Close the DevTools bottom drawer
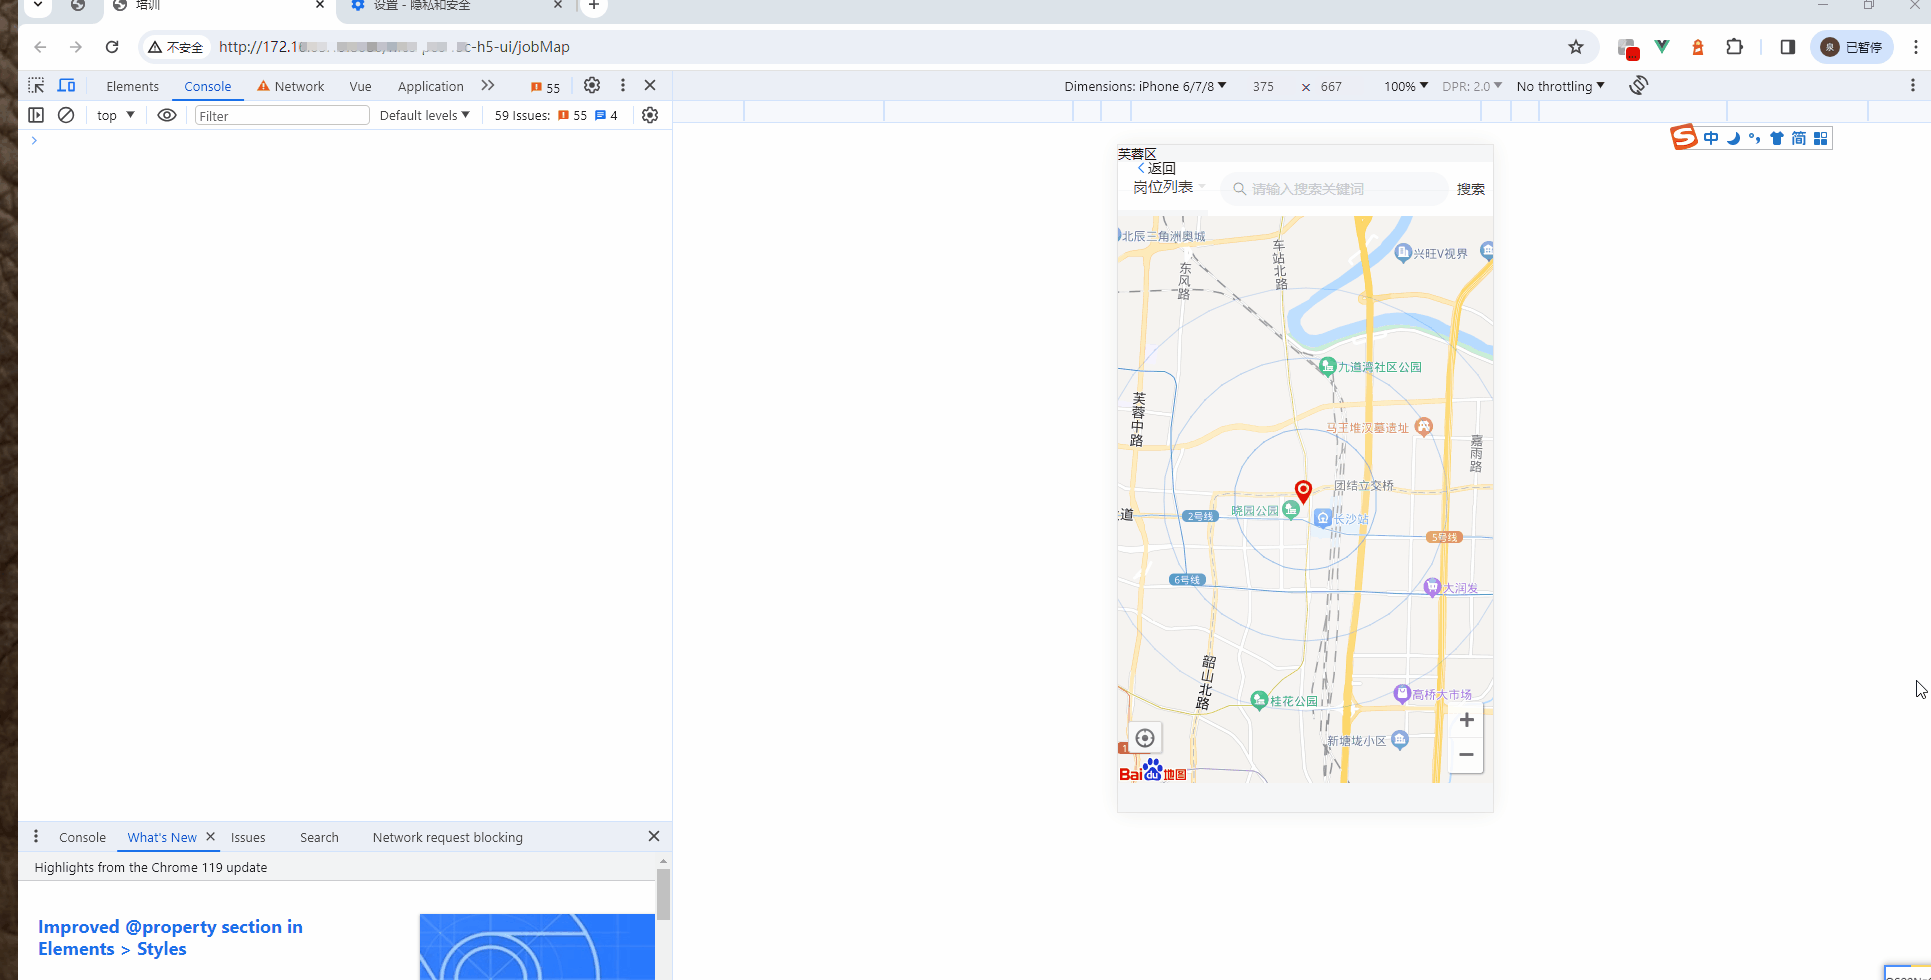 click(x=654, y=836)
